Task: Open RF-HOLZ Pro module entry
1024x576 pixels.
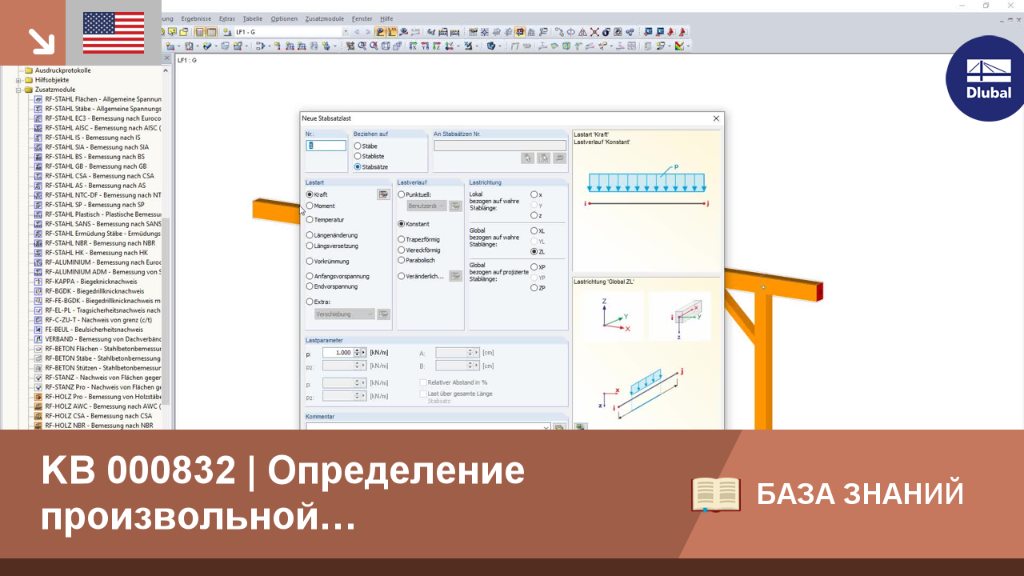Action: (x=103, y=396)
